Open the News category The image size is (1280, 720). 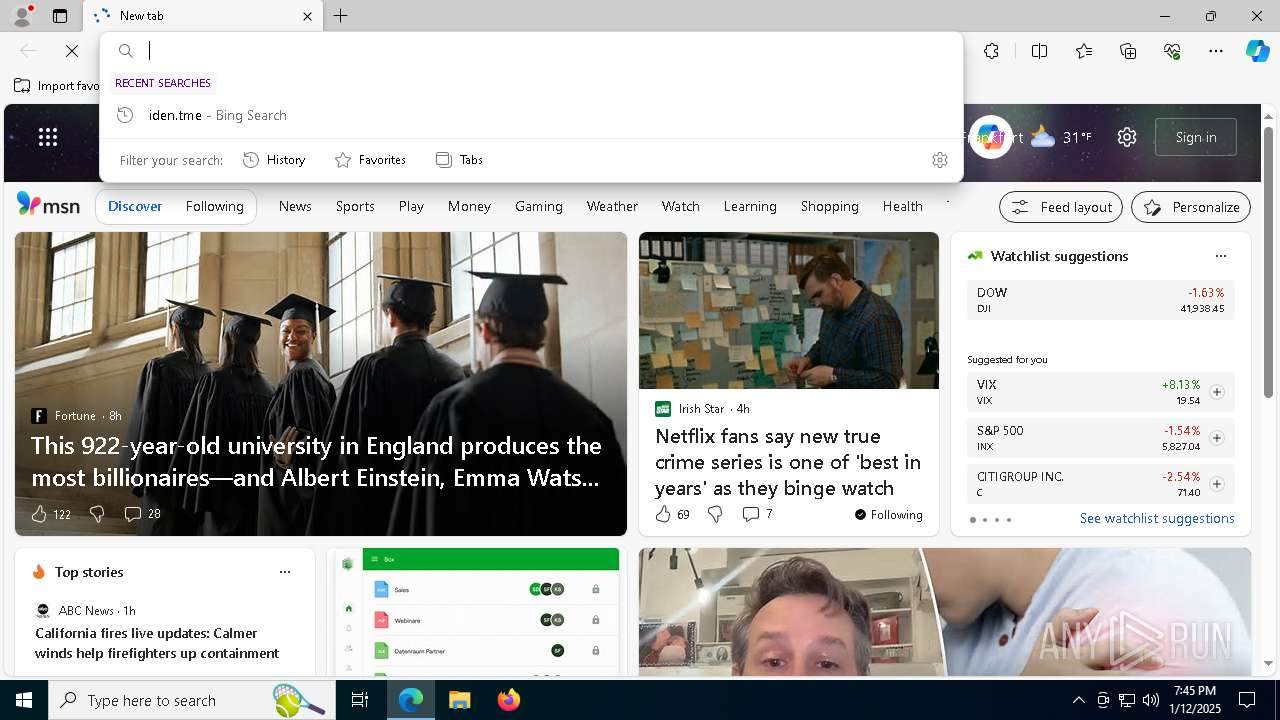[x=295, y=206]
